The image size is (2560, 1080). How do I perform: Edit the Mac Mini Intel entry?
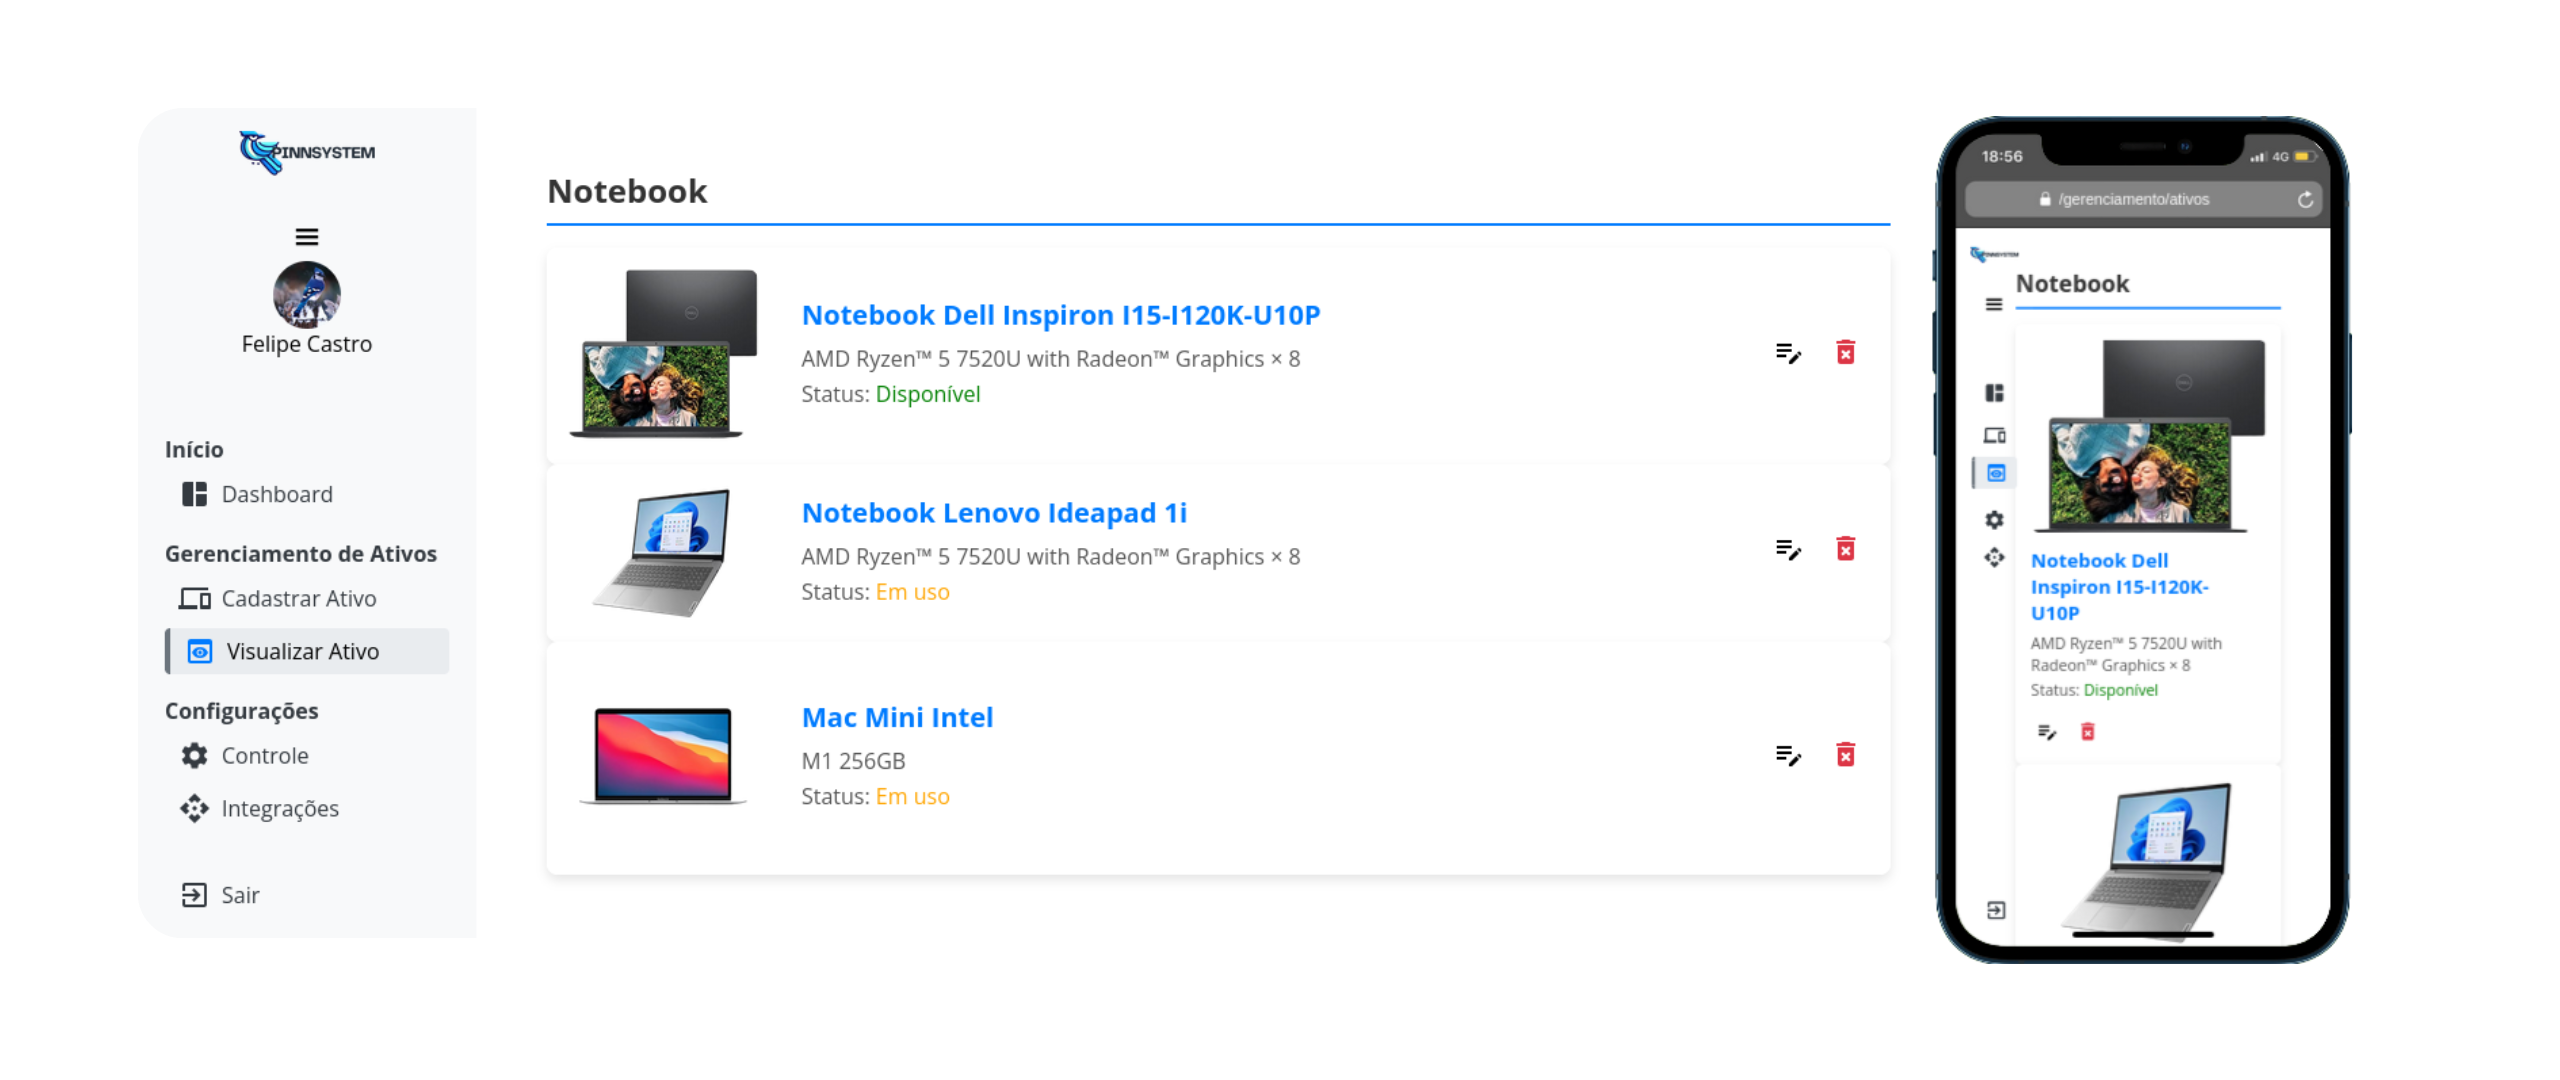click(1787, 755)
